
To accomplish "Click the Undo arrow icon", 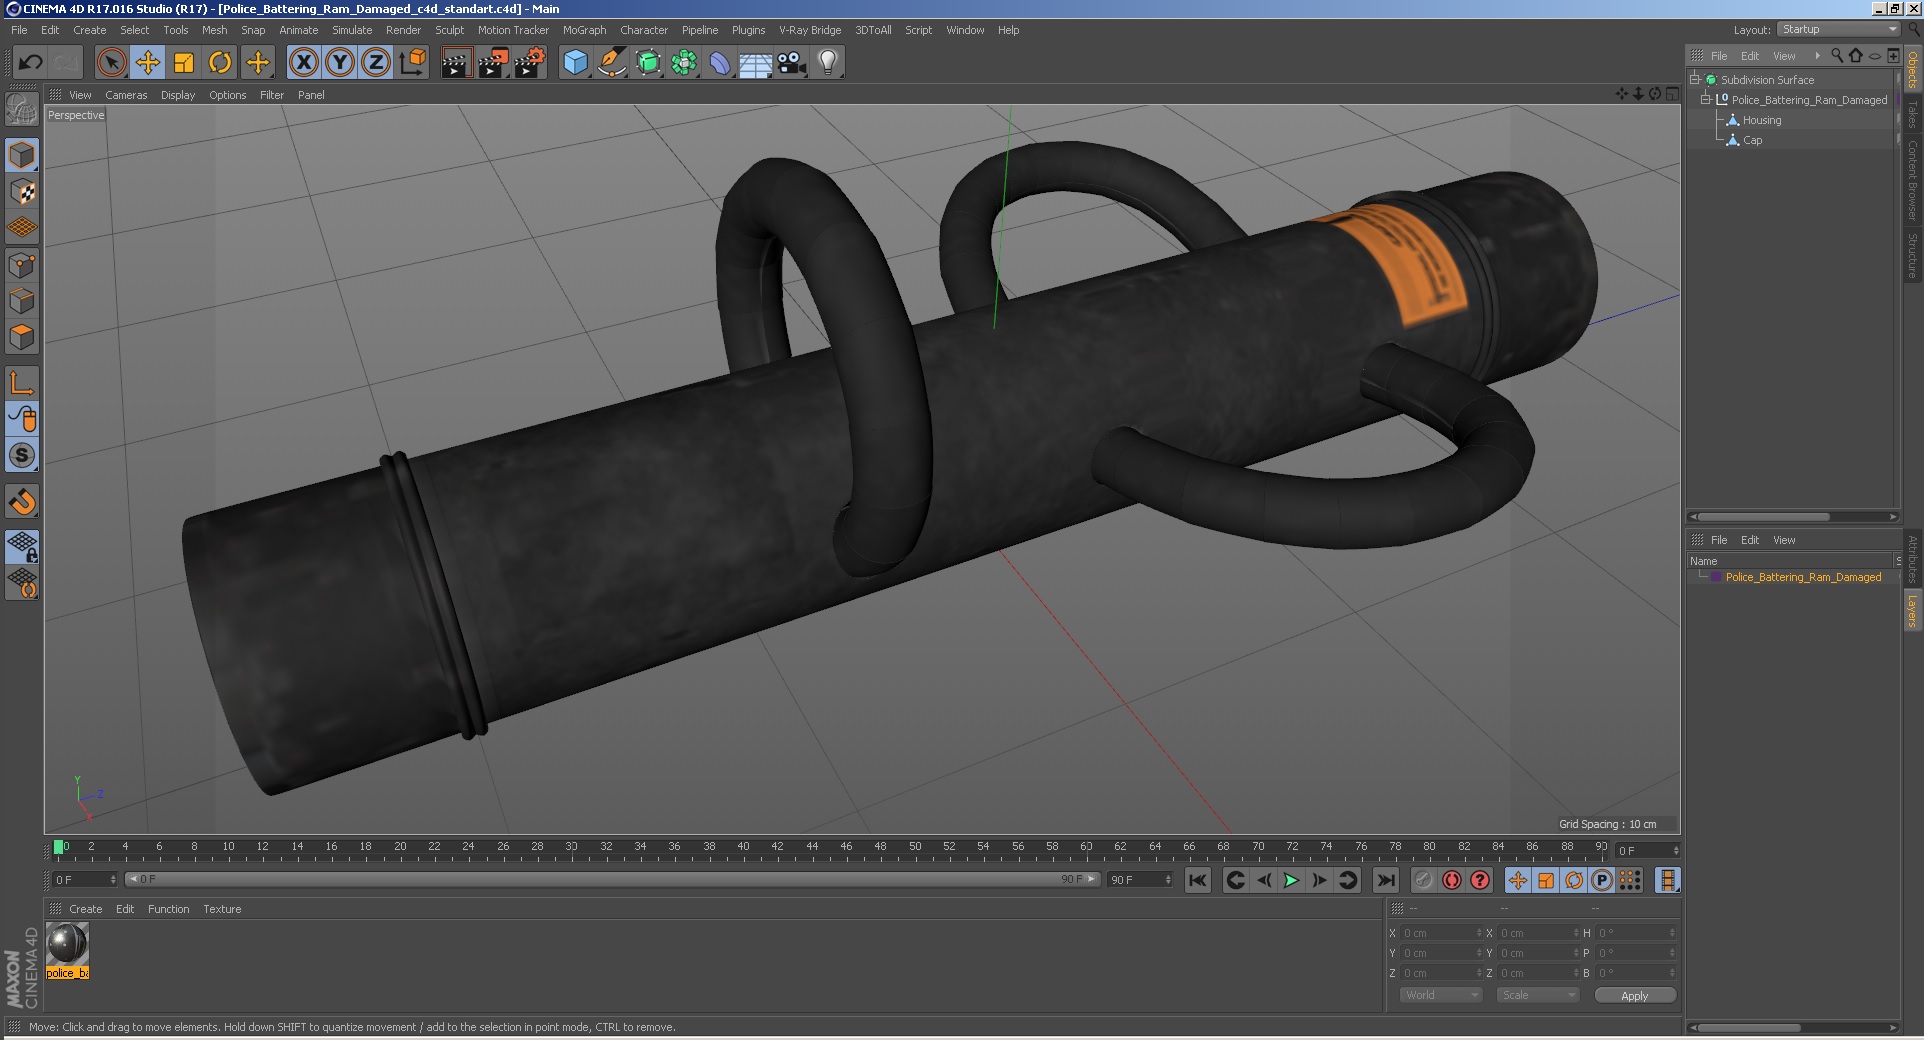I will tap(30, 63).
